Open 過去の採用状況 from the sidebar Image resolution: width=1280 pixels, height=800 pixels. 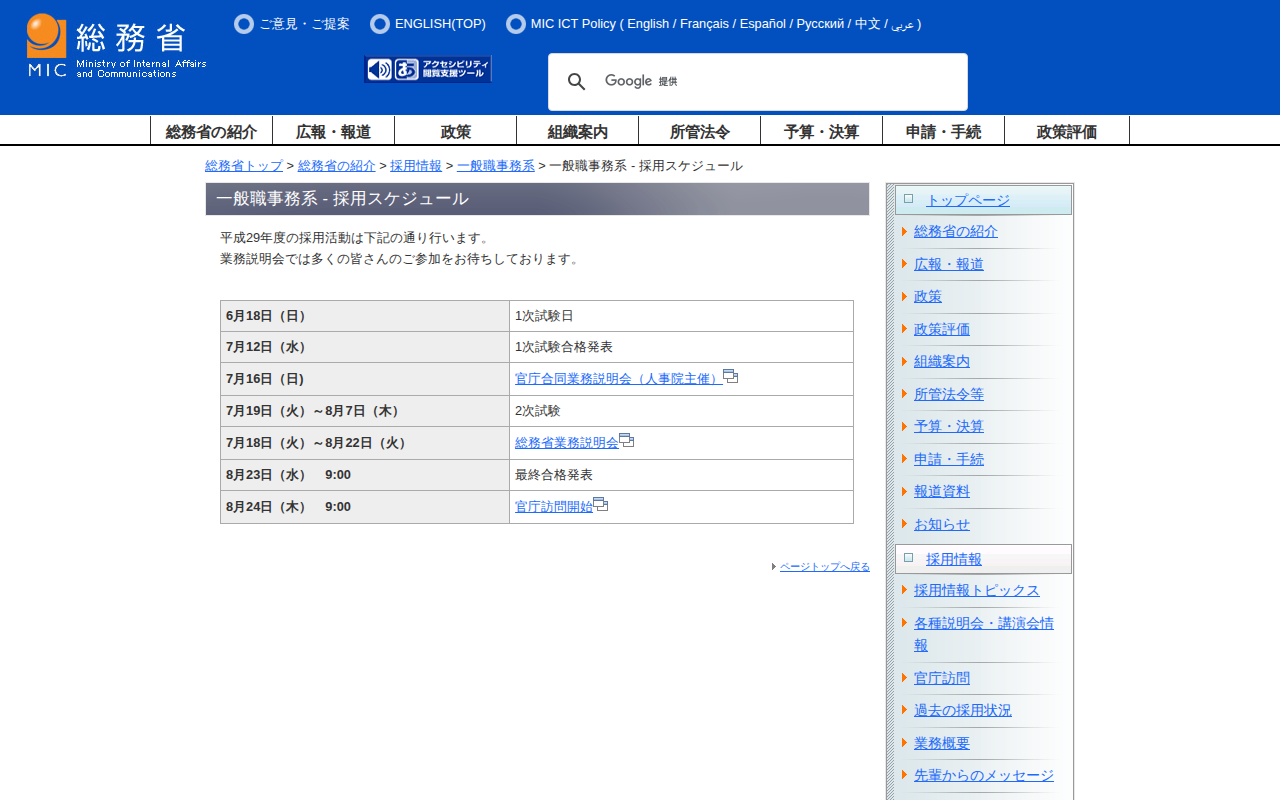pos(962,711)
